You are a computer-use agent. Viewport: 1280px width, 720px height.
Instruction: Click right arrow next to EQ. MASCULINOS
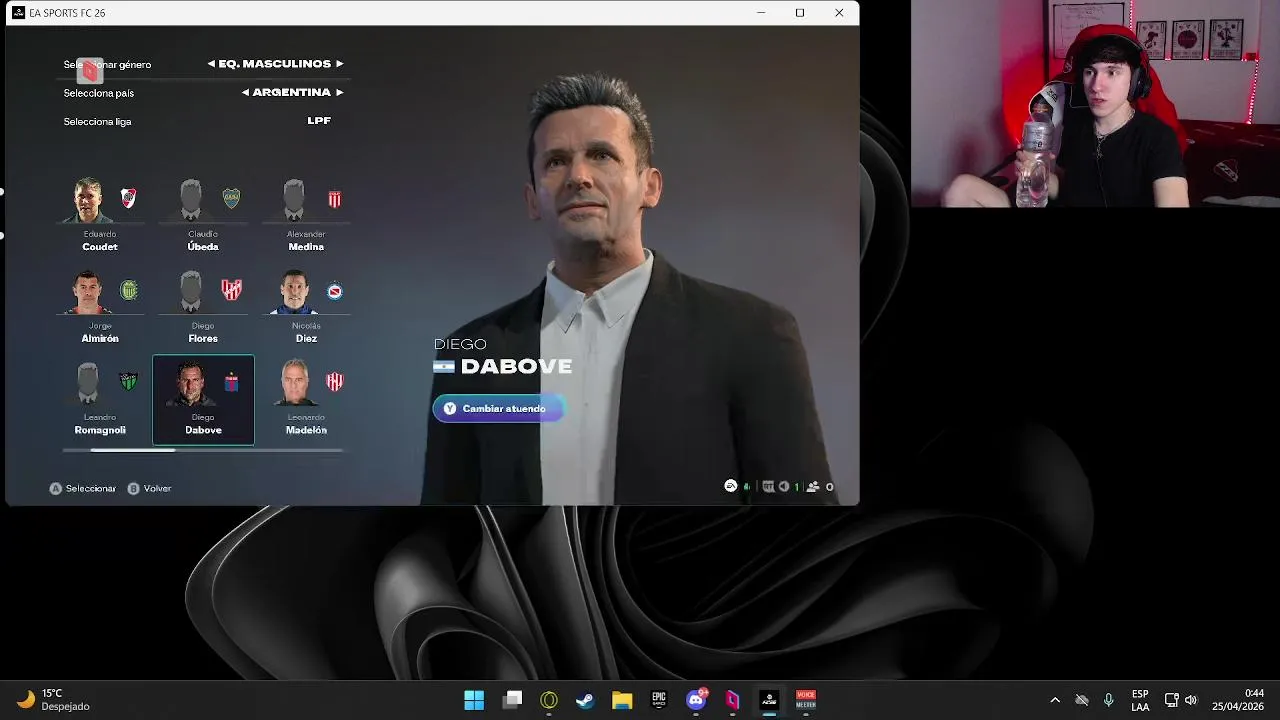339,64
